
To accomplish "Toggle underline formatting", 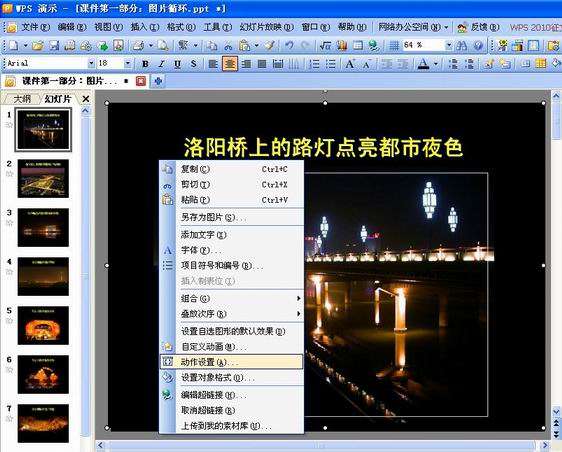I will (177, 64).
